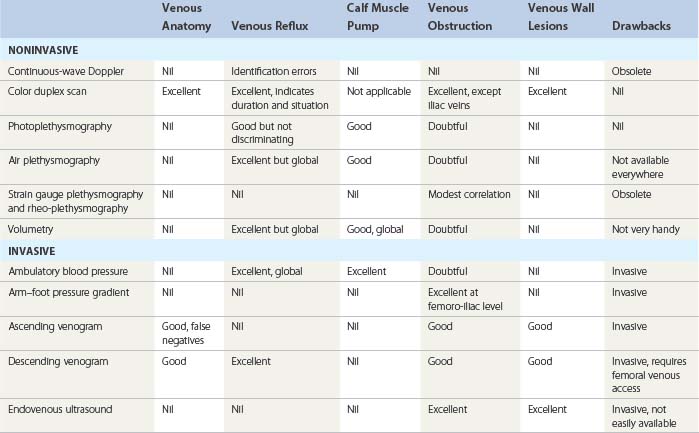The height and width of the screenshot is (433, 699).
Task: Select the Endovenous ultrasound row label
Action: coord(62,409)
